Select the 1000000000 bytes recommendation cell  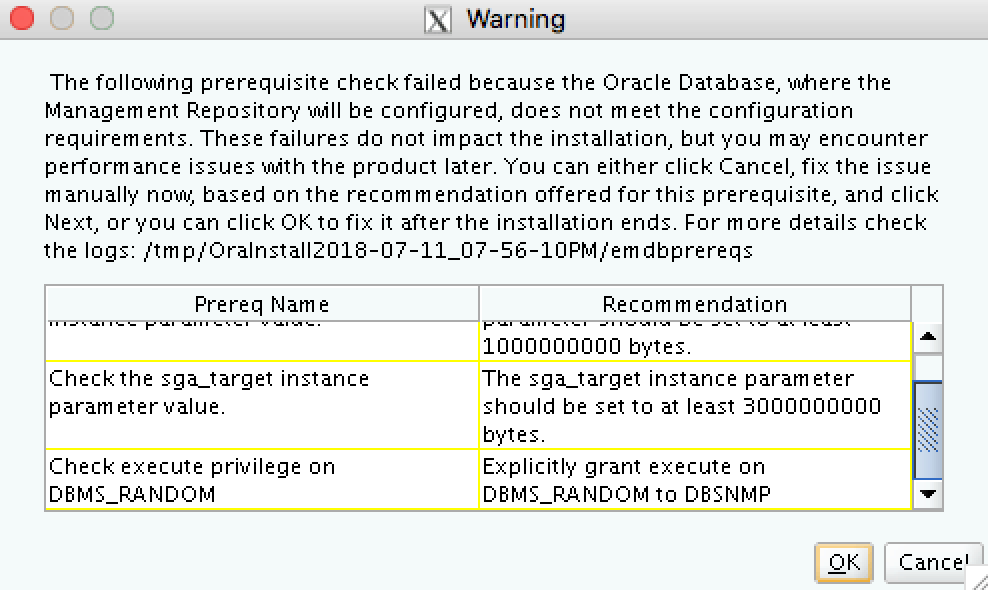tap(694, 340)
